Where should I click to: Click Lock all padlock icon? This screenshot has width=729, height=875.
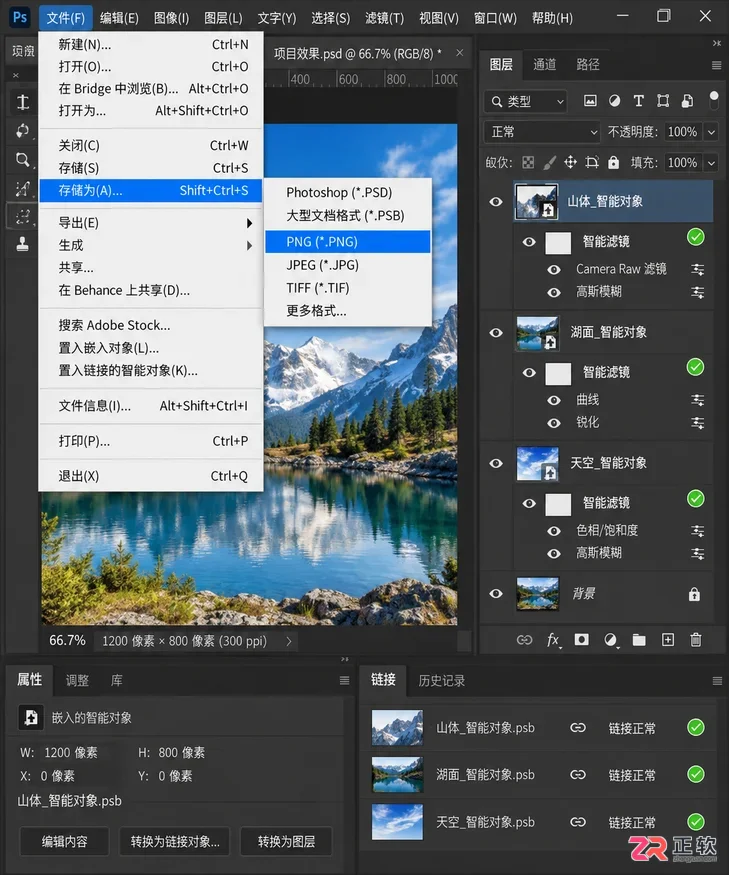click(x=613, y=162)
